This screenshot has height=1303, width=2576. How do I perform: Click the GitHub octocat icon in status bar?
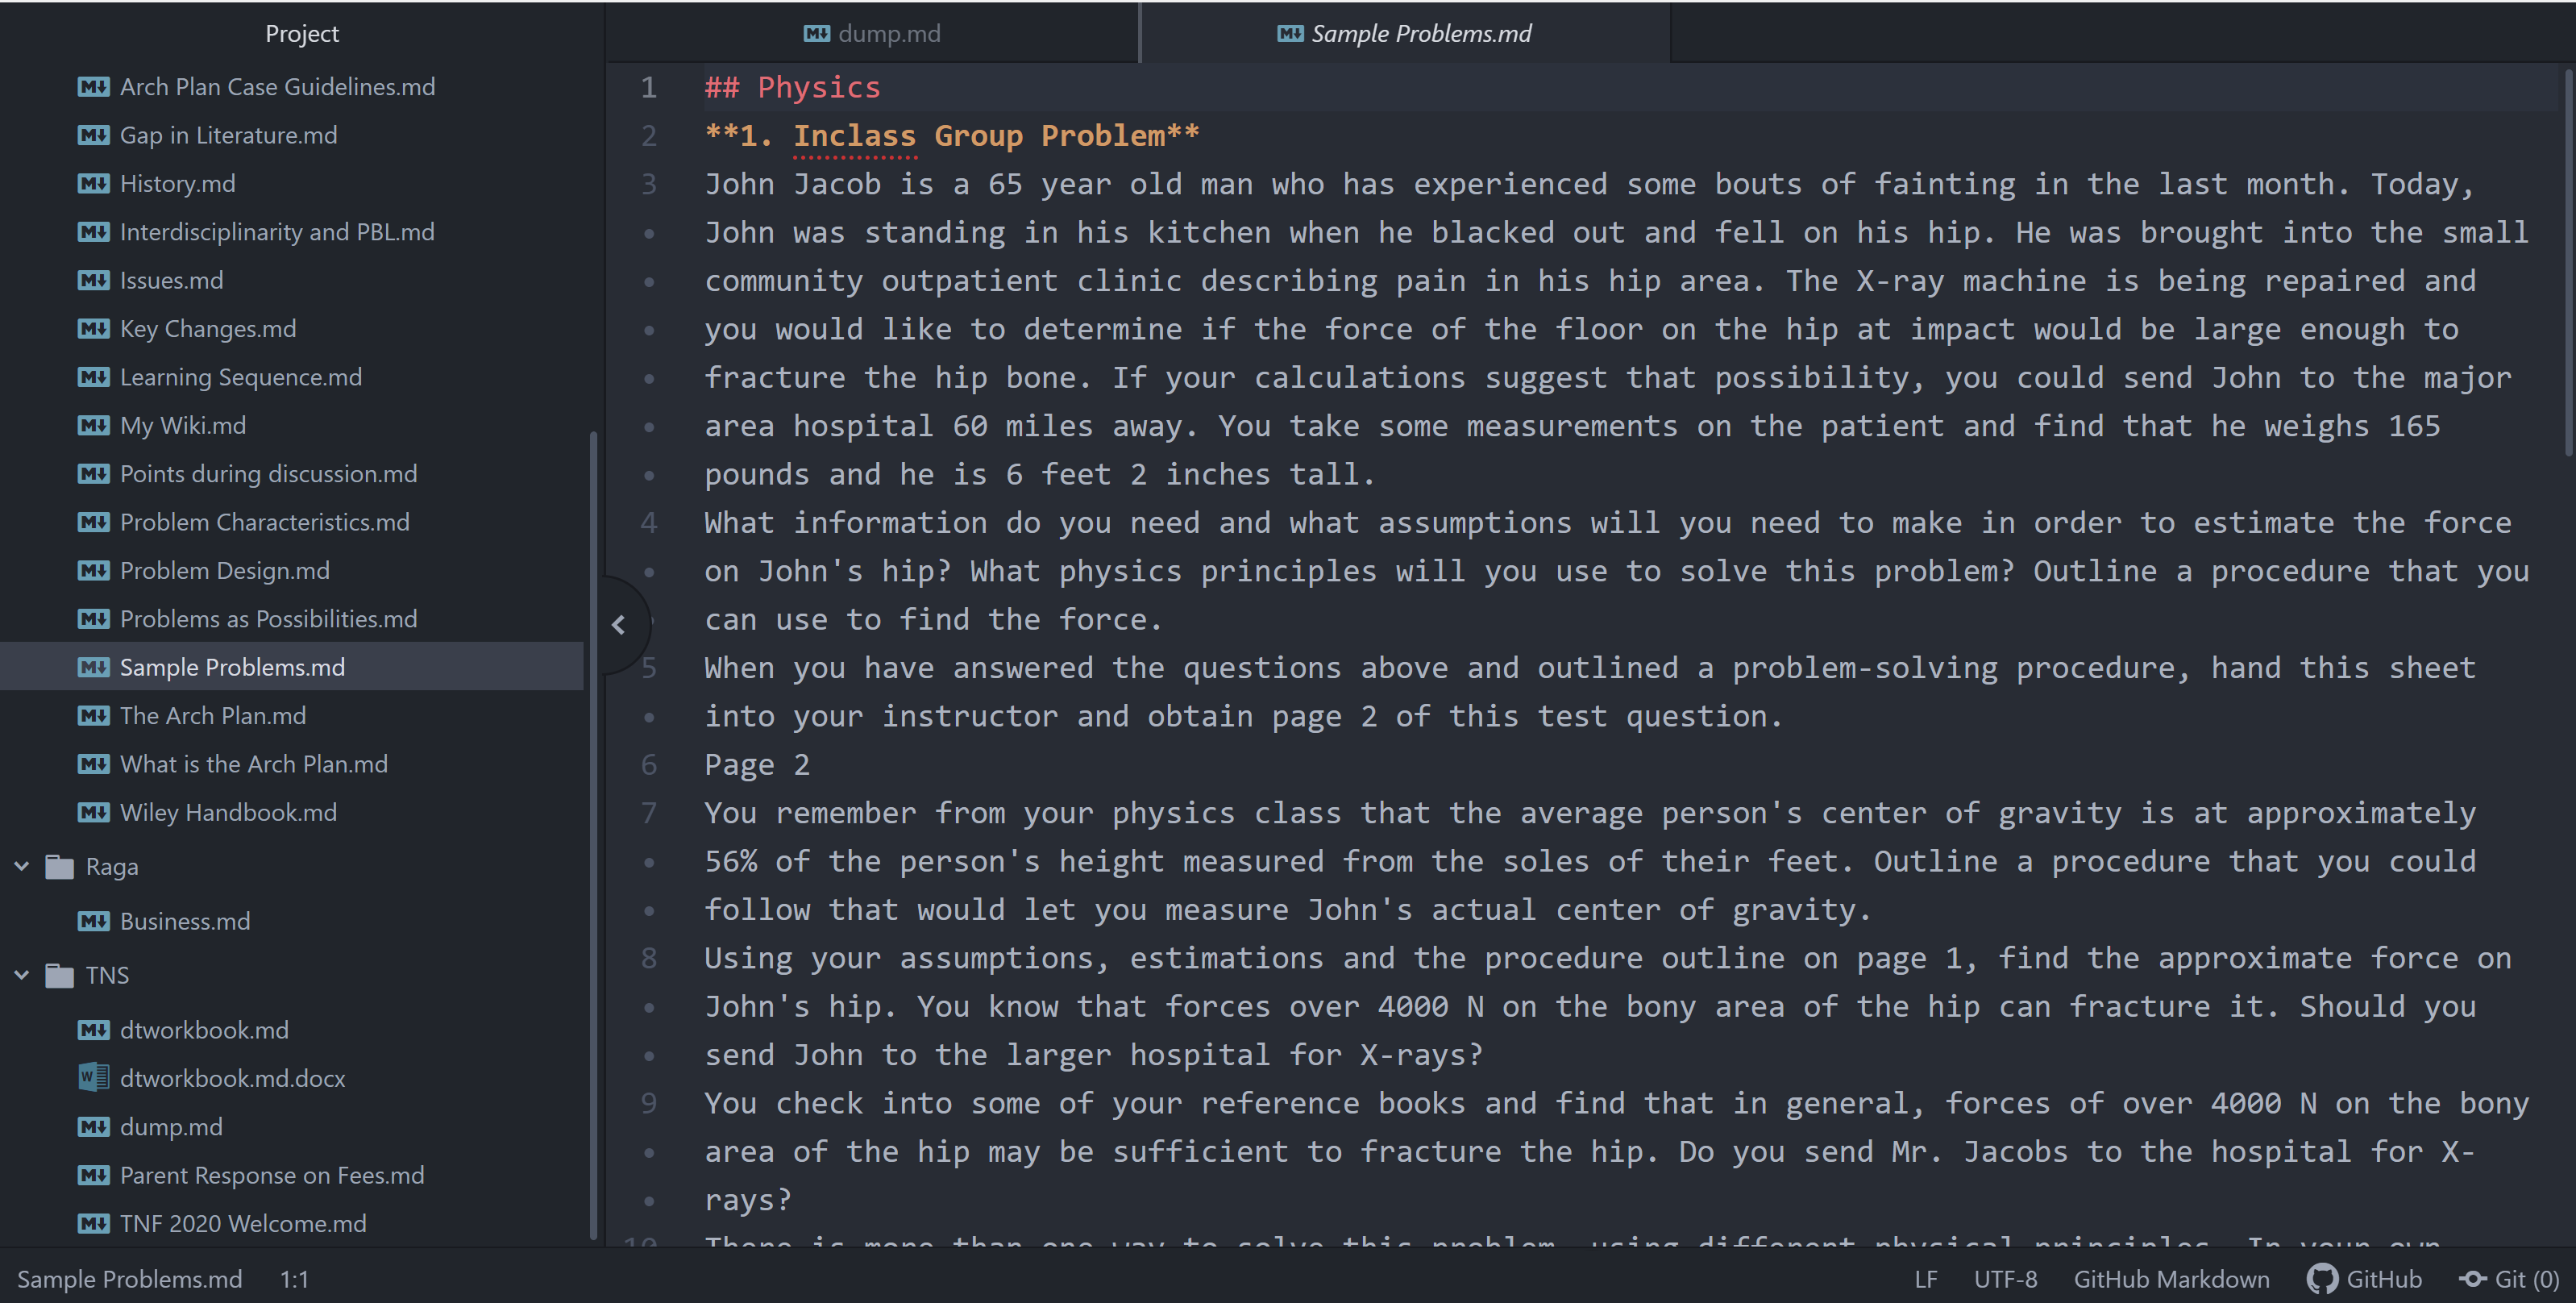(2321, 1279)
